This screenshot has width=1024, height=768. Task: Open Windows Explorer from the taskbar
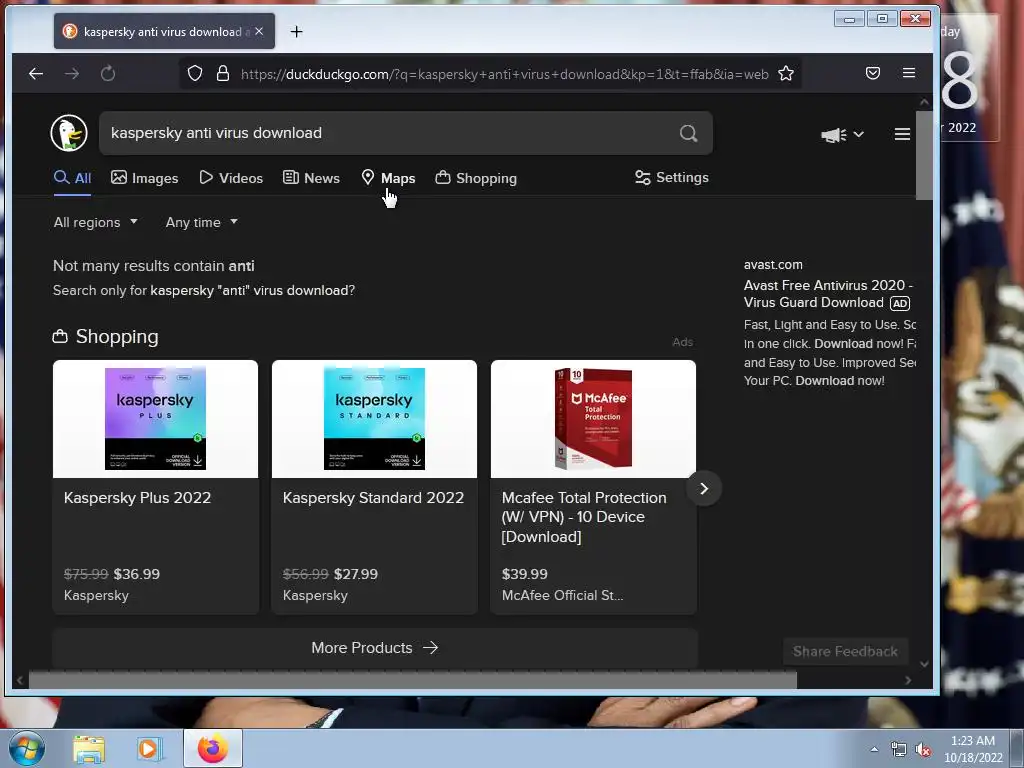[89, 749]
